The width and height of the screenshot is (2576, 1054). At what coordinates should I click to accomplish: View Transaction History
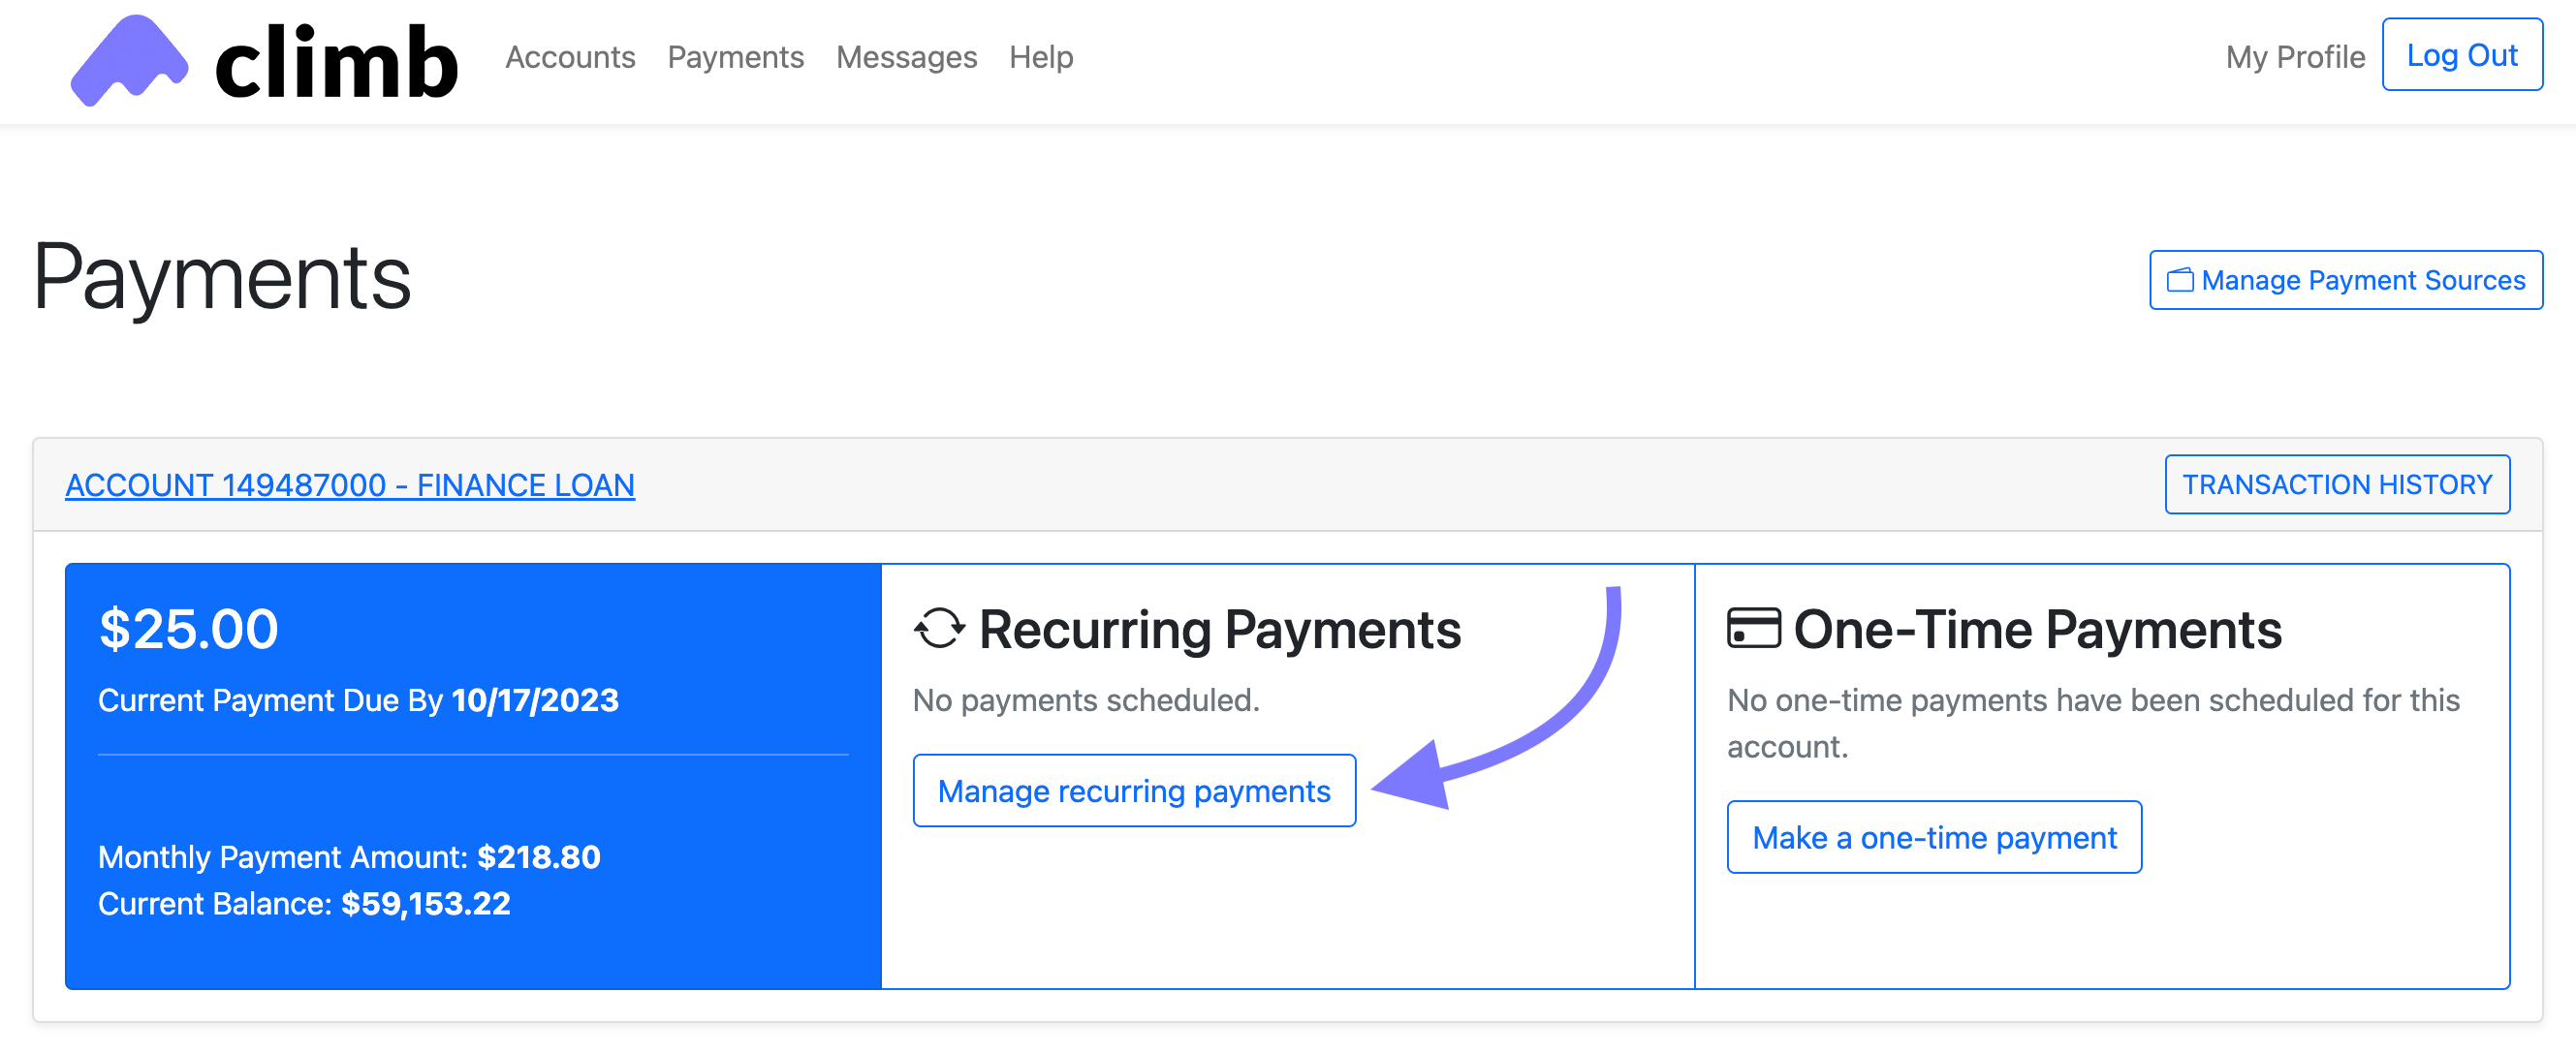2337,484
